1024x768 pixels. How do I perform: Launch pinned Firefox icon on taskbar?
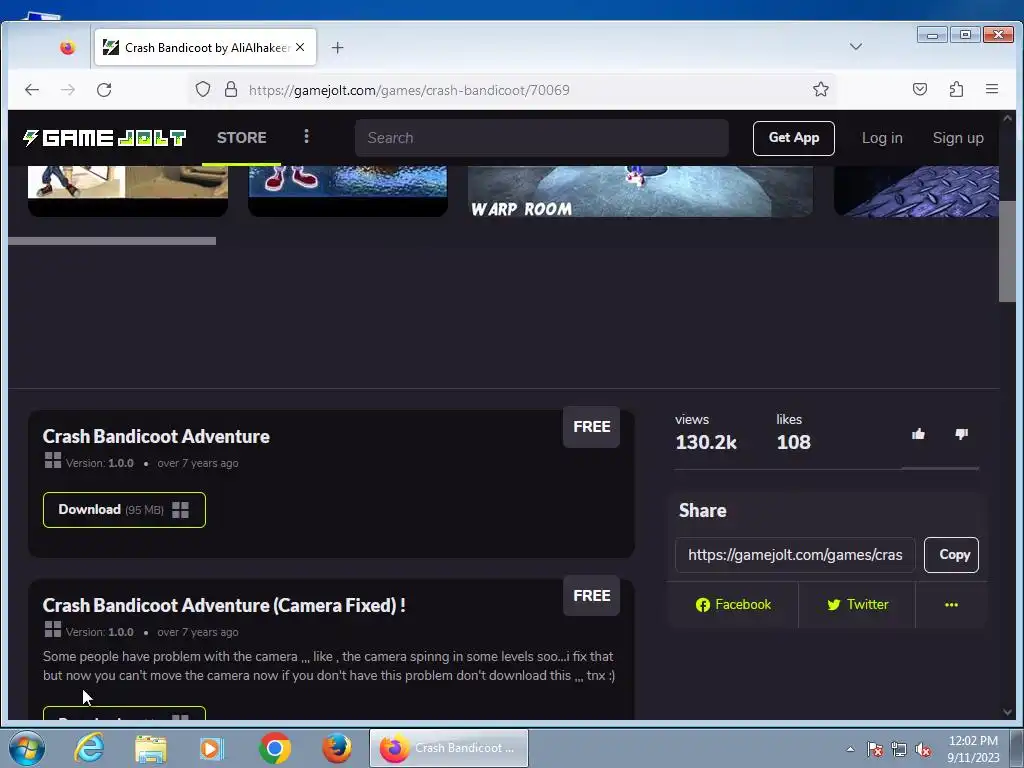click(337, 748)
